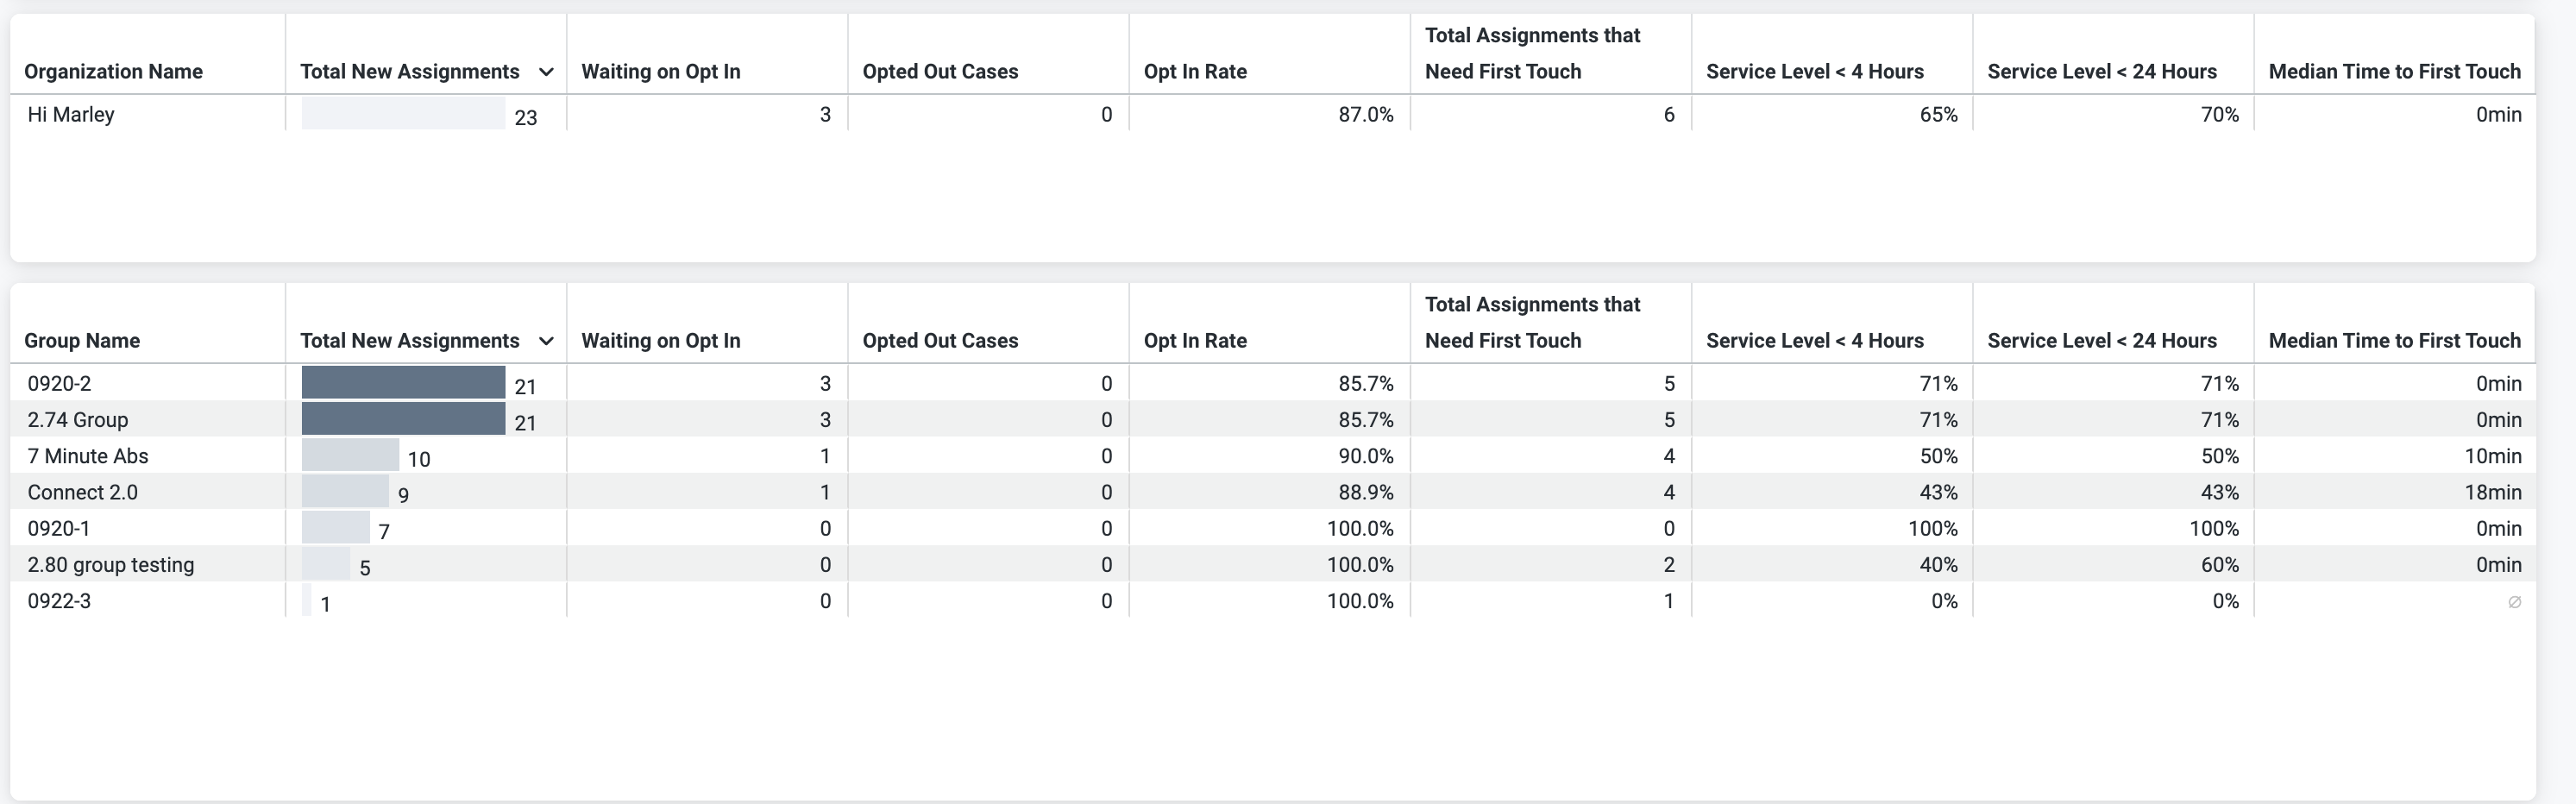Click Median Time to First Touch header in group table
Image resolution: width=2576 pixels, height=804 pixels.
(2394, 341)
